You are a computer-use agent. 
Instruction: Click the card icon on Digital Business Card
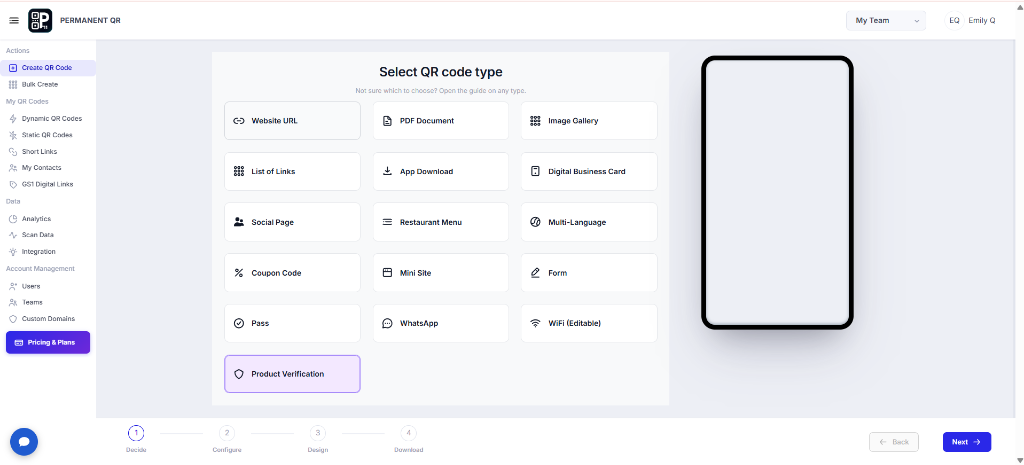click(x=536, y=171)
